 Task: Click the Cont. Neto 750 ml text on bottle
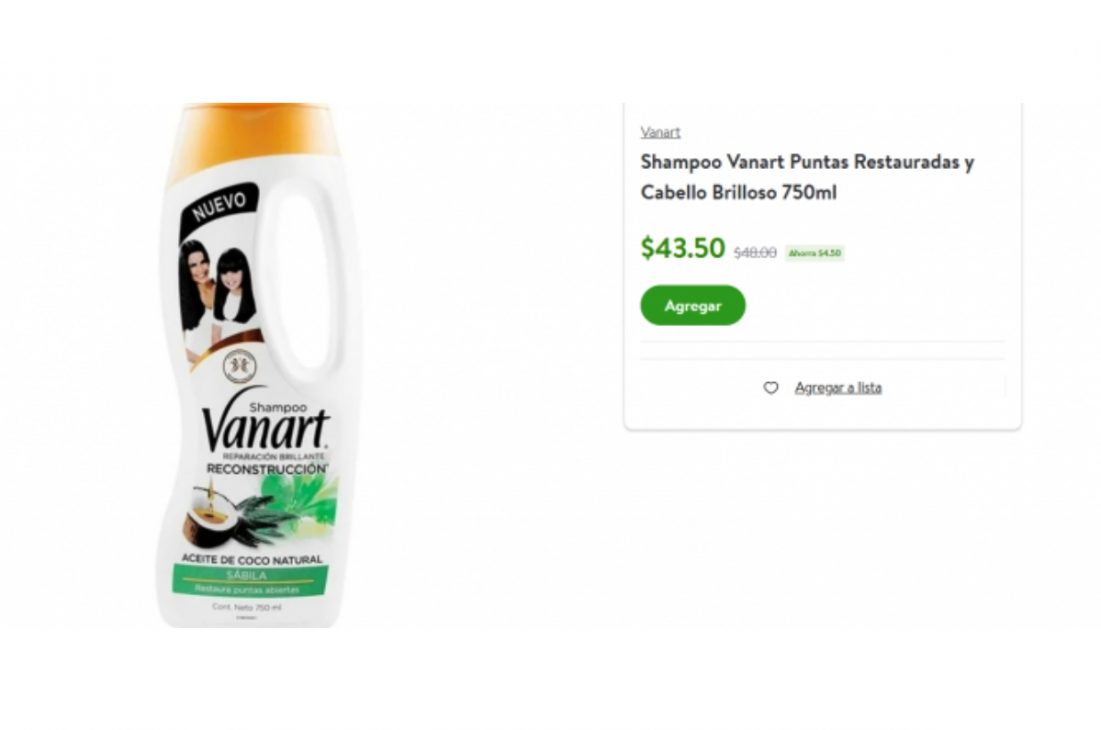(246, 607)
